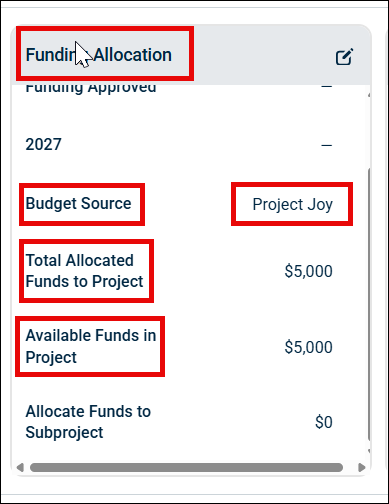
Task: Select the dash value beside 2027
Action: point(327,145)
